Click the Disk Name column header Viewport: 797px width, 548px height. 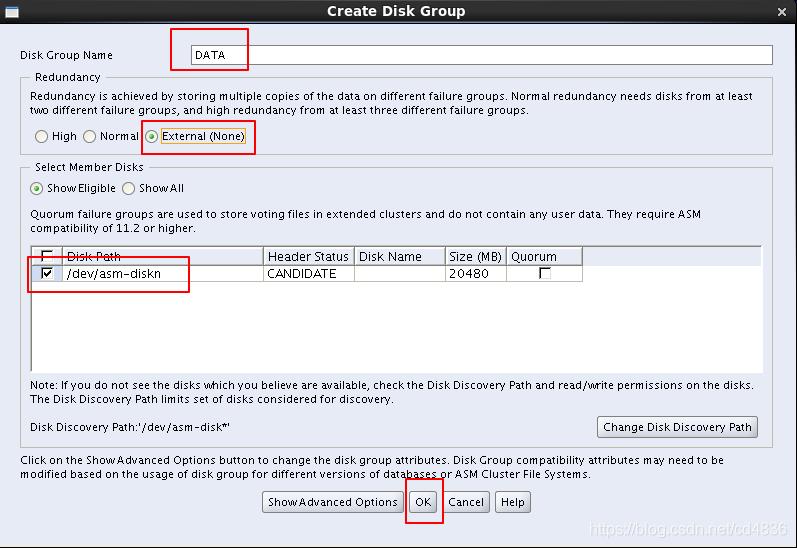400,256
